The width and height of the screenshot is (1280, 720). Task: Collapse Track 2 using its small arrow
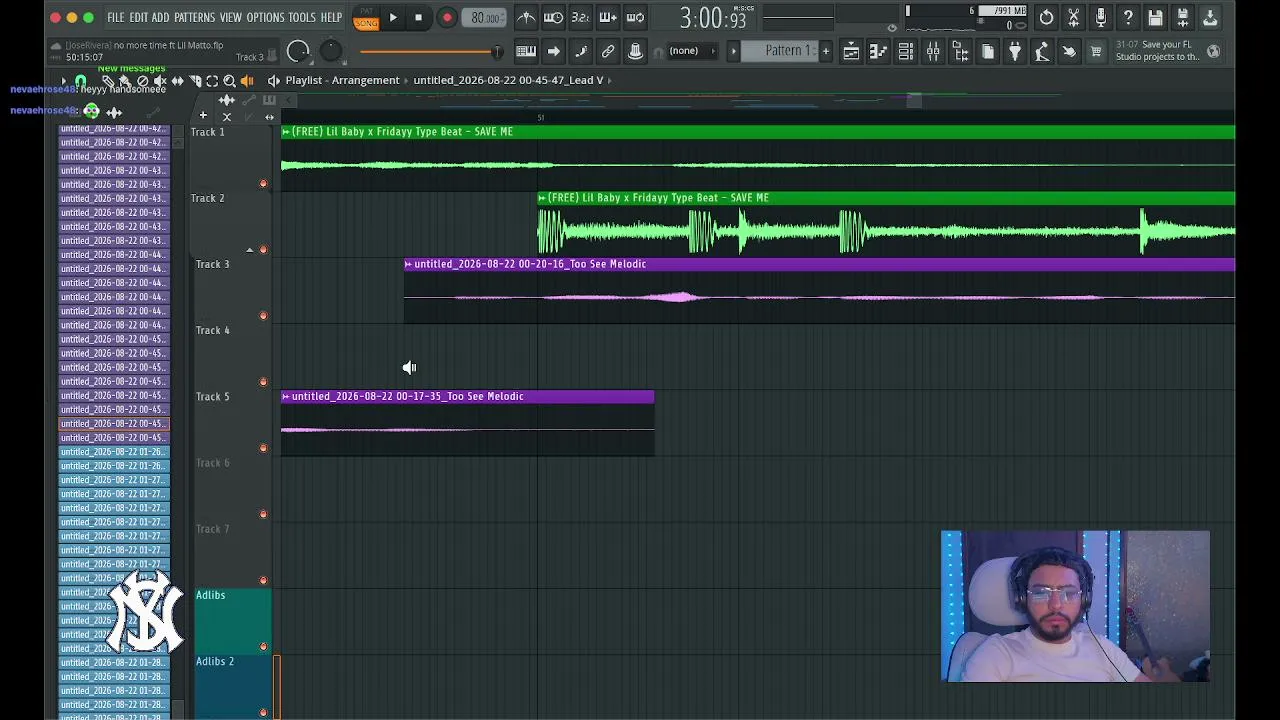pos(250,250)
